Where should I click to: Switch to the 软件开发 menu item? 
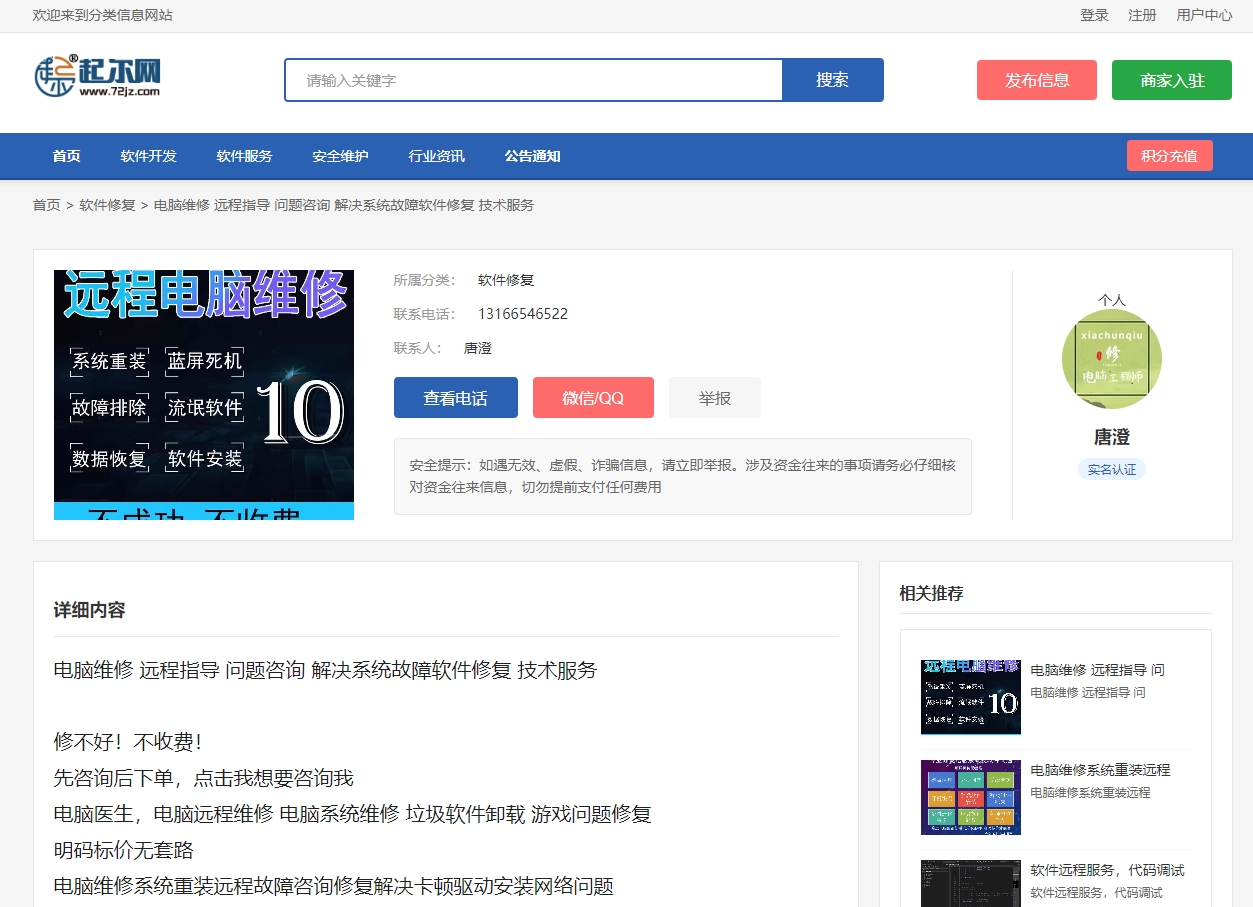147,156
